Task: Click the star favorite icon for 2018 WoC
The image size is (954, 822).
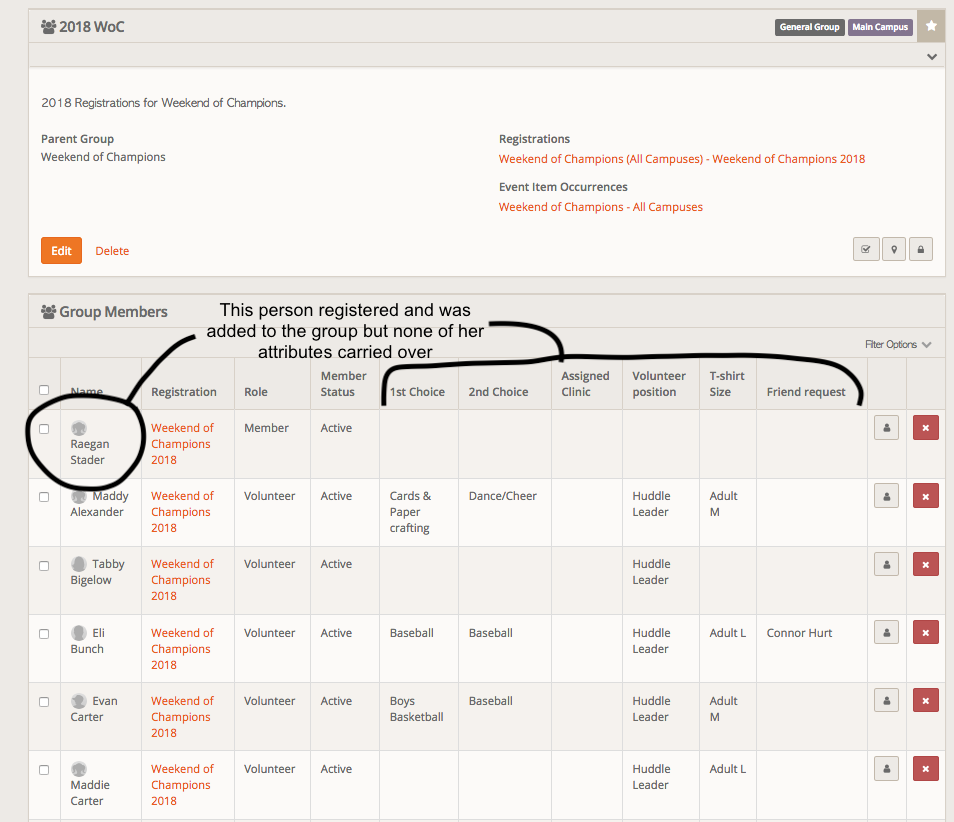Action: click(931, 26)
